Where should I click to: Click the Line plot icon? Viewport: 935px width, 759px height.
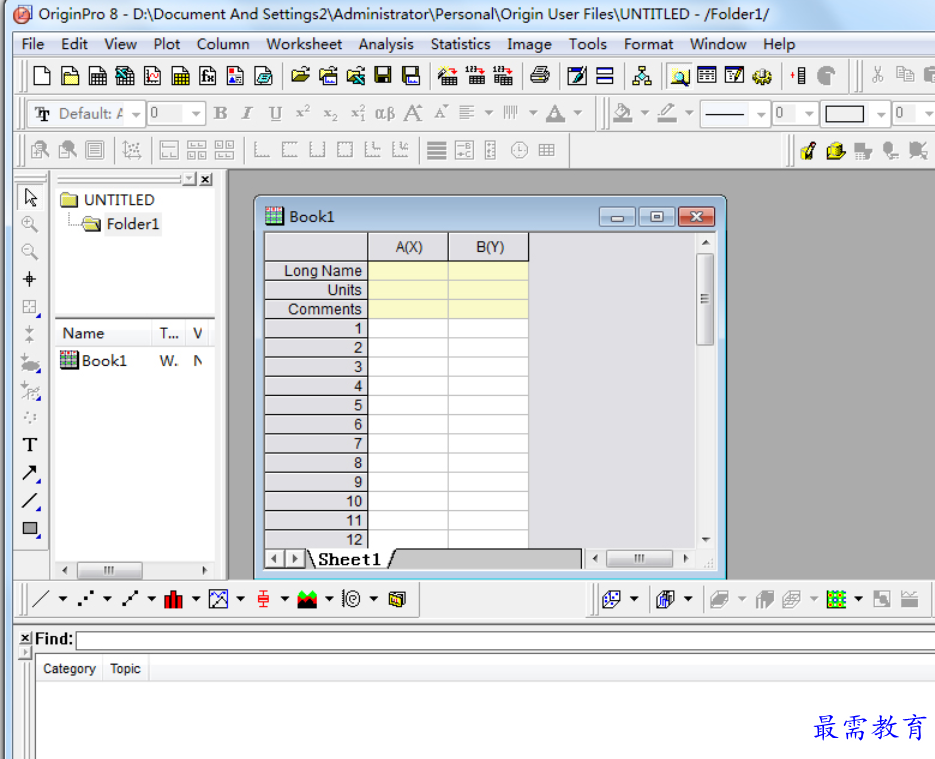[x=41, y=599]
